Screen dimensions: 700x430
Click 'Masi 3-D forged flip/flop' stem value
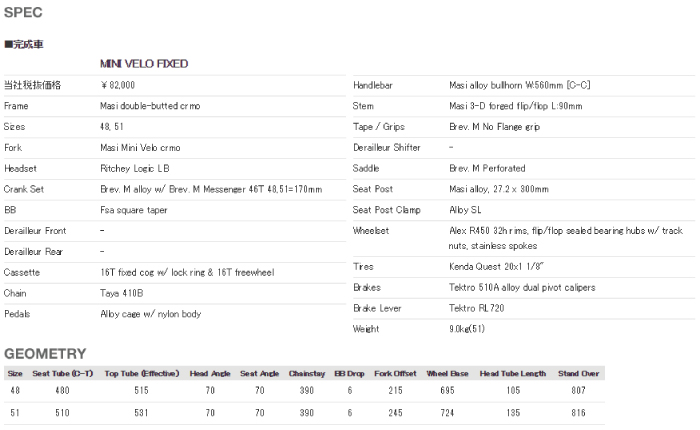pos(516,106)
